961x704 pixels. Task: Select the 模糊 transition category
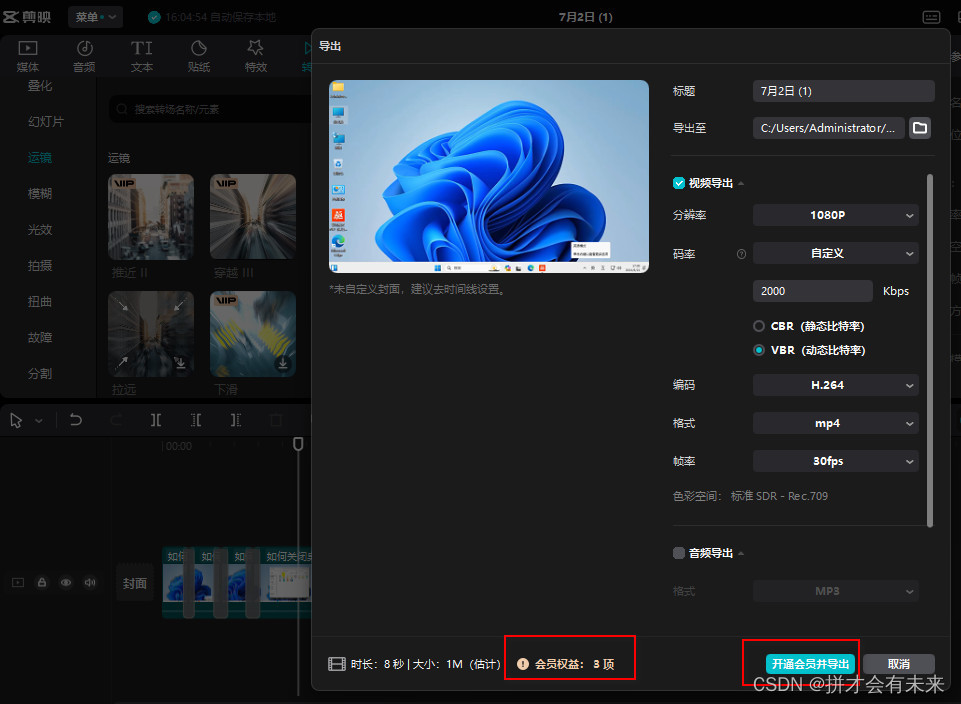pyautogui.click(x=40, y=194)
